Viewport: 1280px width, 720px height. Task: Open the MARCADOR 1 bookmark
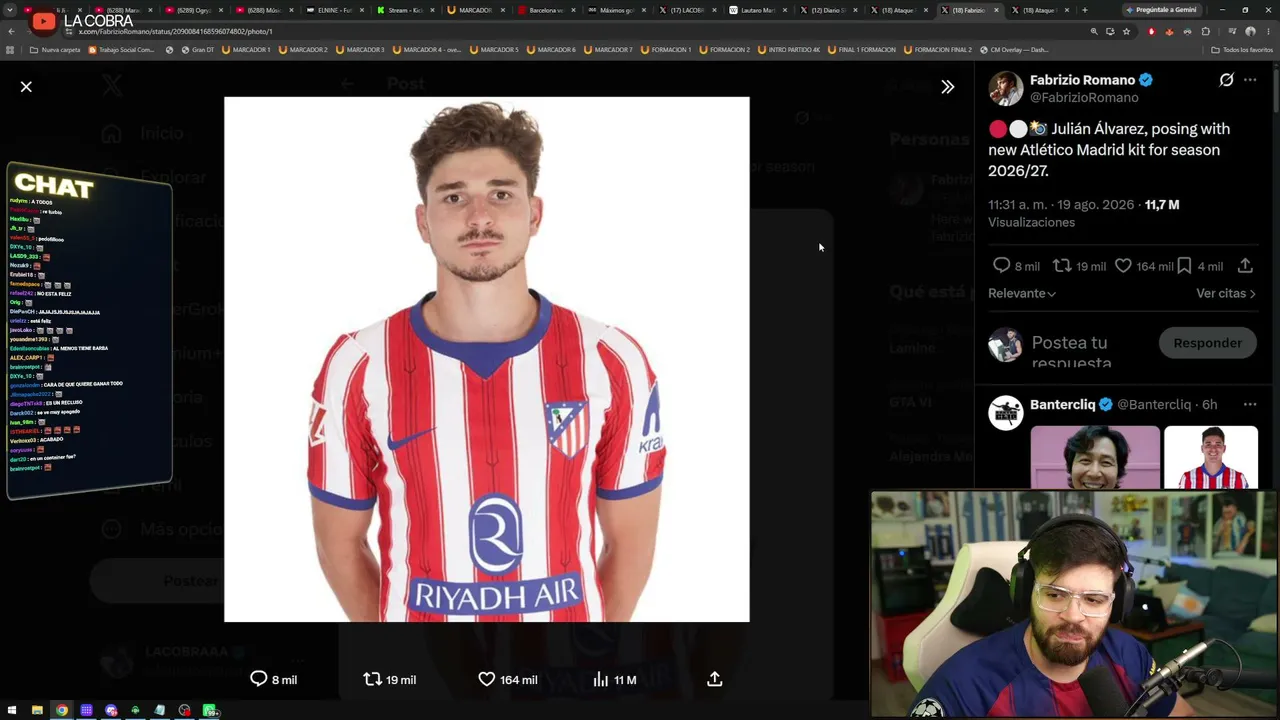[x=246, y=50]
